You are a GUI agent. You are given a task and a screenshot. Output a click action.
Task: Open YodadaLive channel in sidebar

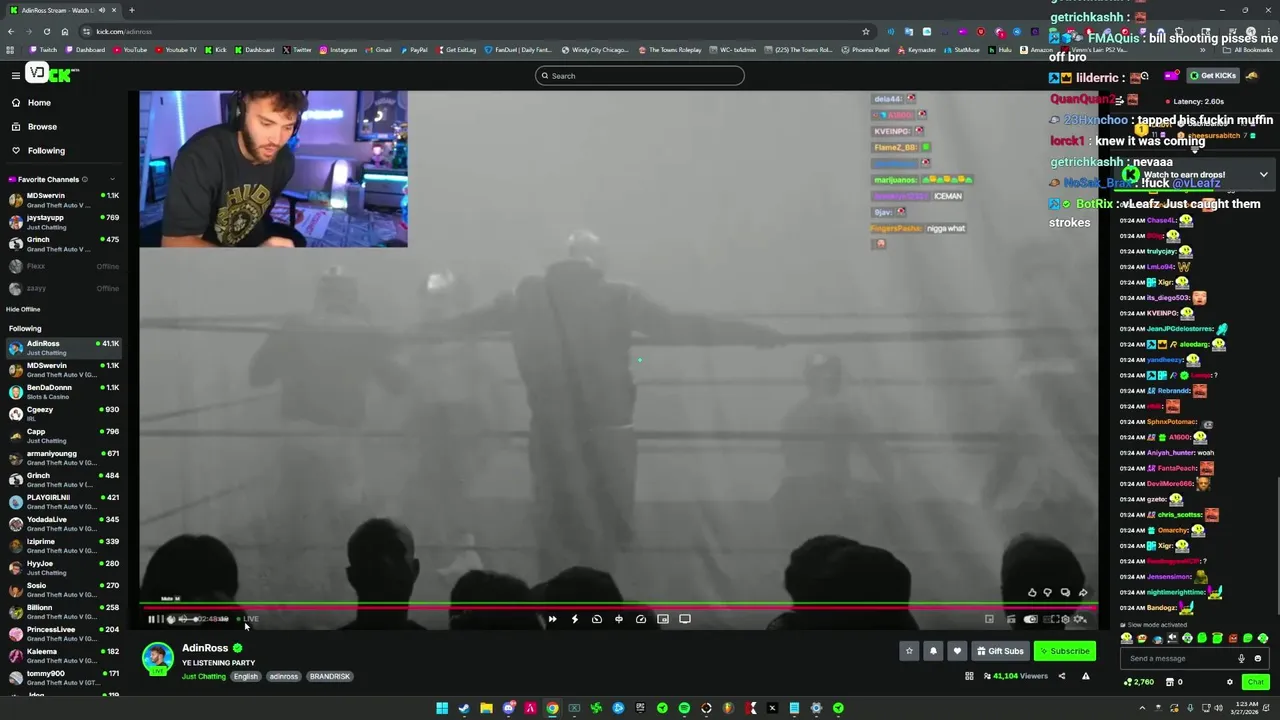pyautogui.click(x=64, y=524)
